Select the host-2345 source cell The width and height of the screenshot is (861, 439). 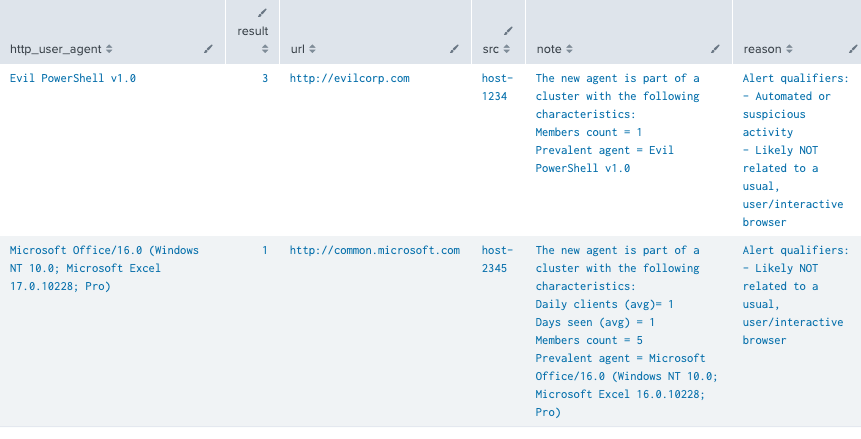pos(497,259)
